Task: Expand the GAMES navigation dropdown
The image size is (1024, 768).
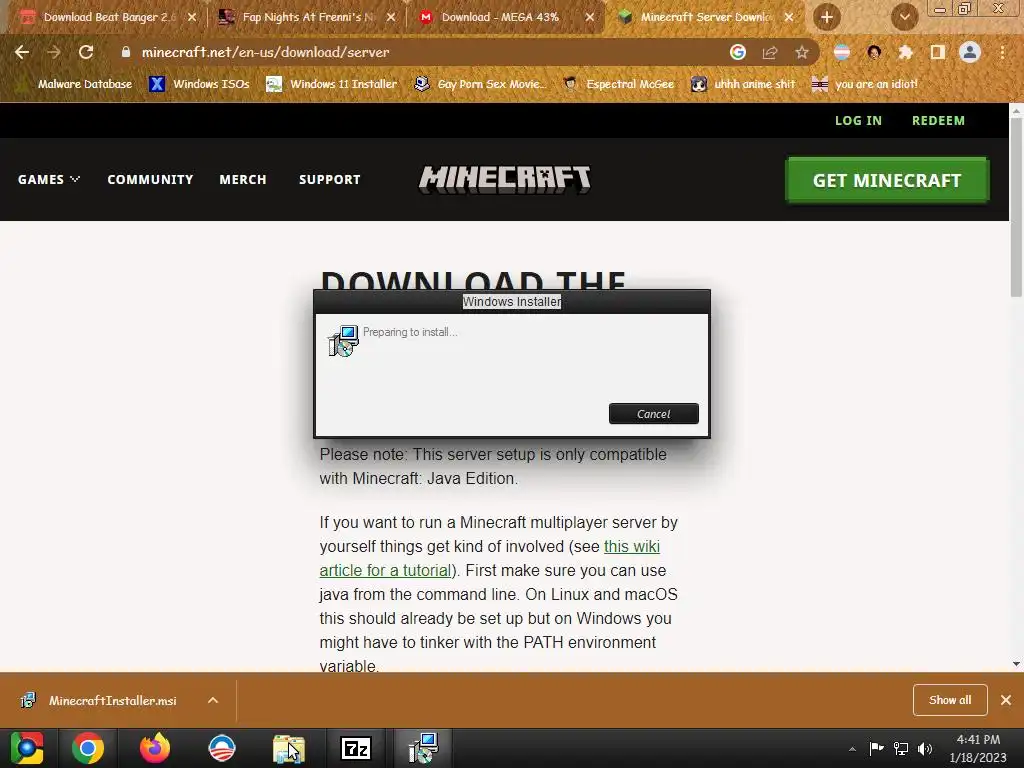Action: (49, 180)
